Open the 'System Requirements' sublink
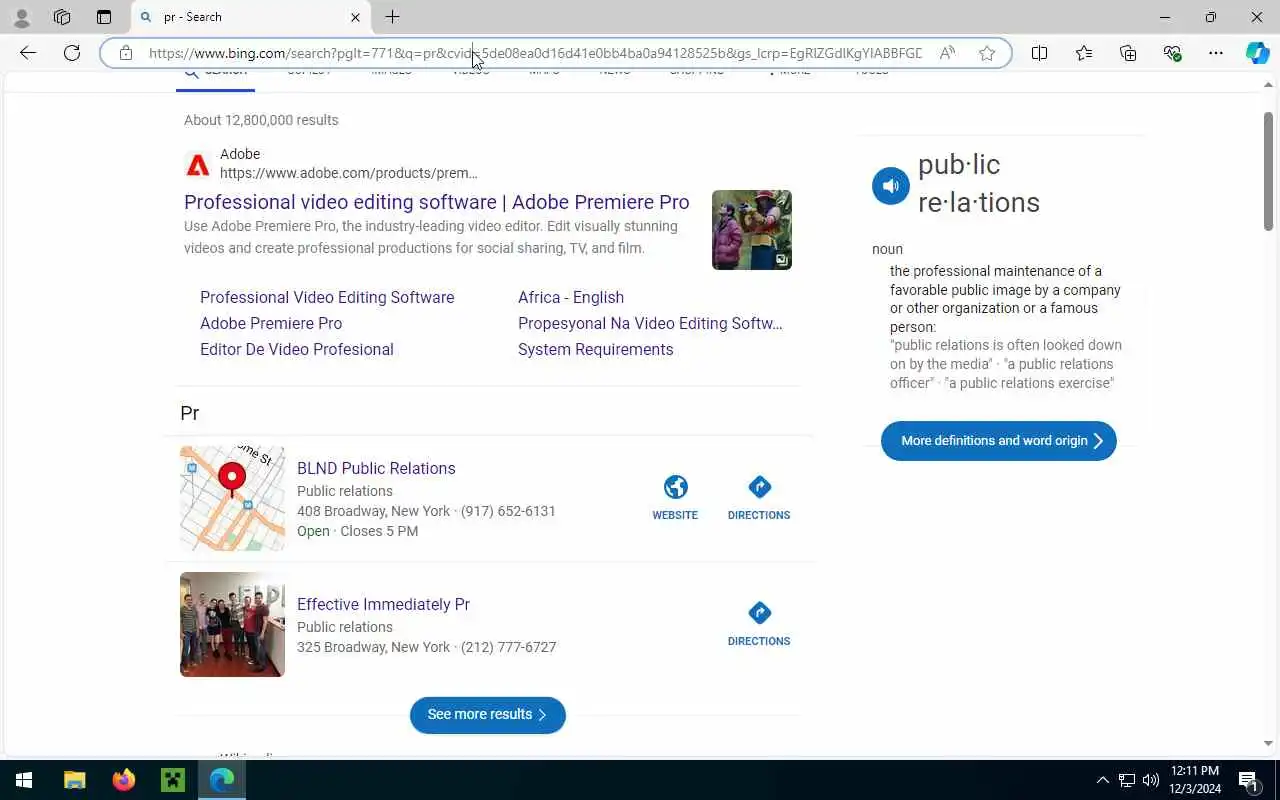Image resolution: width=1280 pixels, height=800 pixels. coord(596,349)
